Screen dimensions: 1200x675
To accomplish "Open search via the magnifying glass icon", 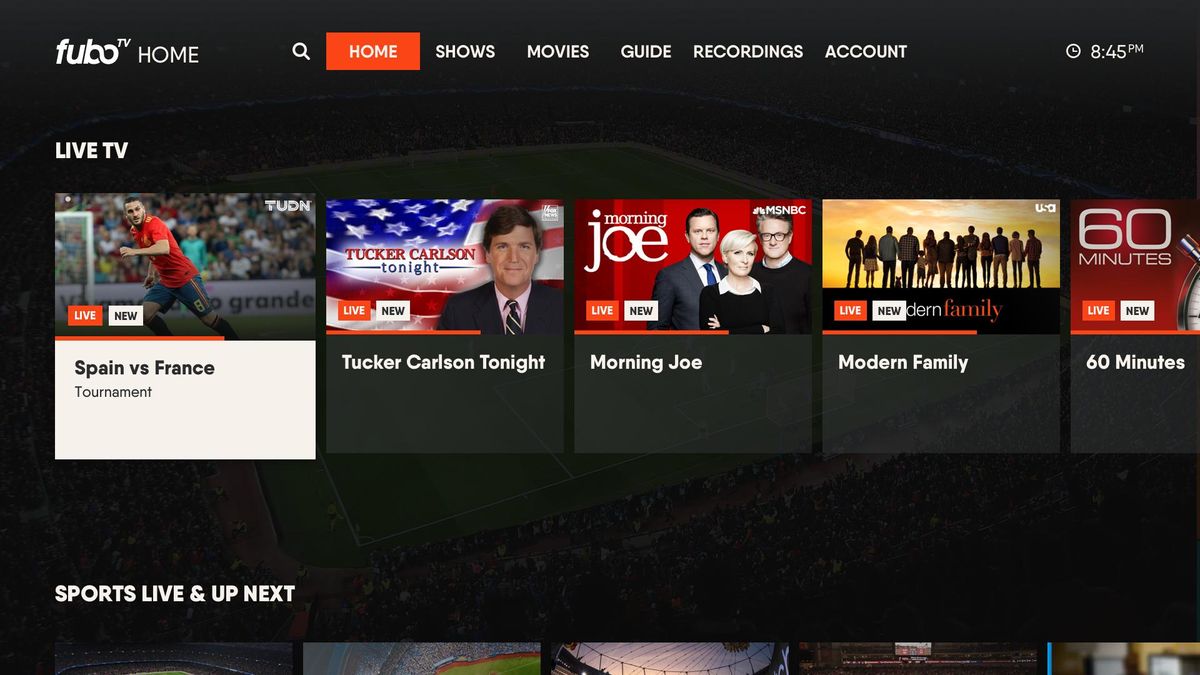I will pyautogui.click(x=301, y=51).
